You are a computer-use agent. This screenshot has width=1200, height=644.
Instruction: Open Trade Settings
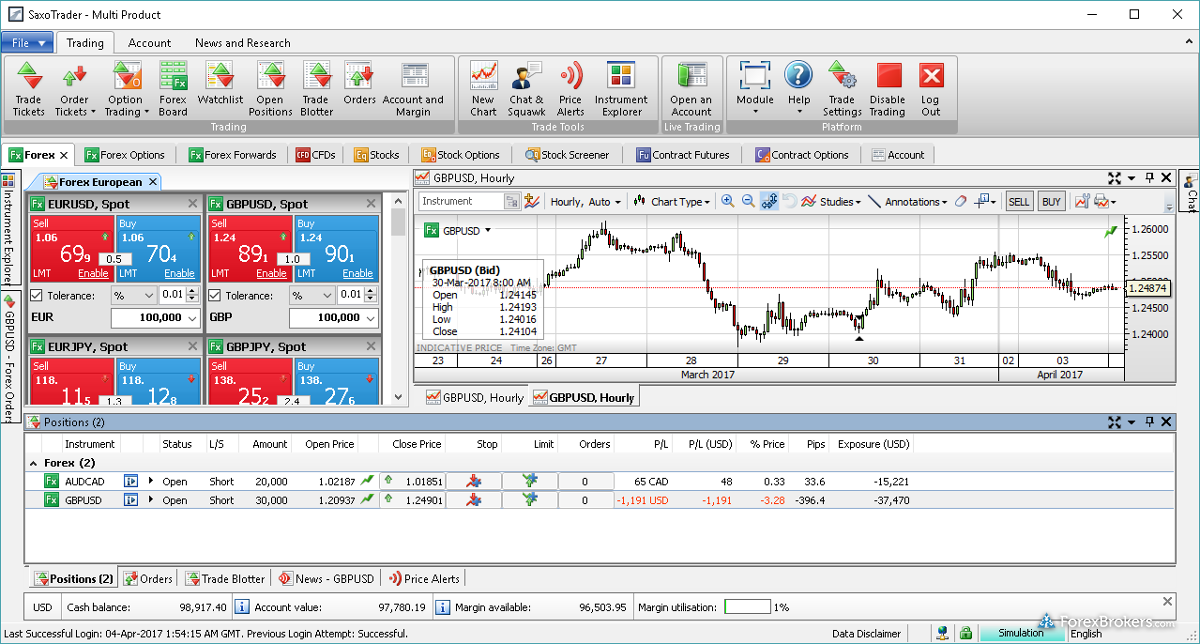[842, 90]
